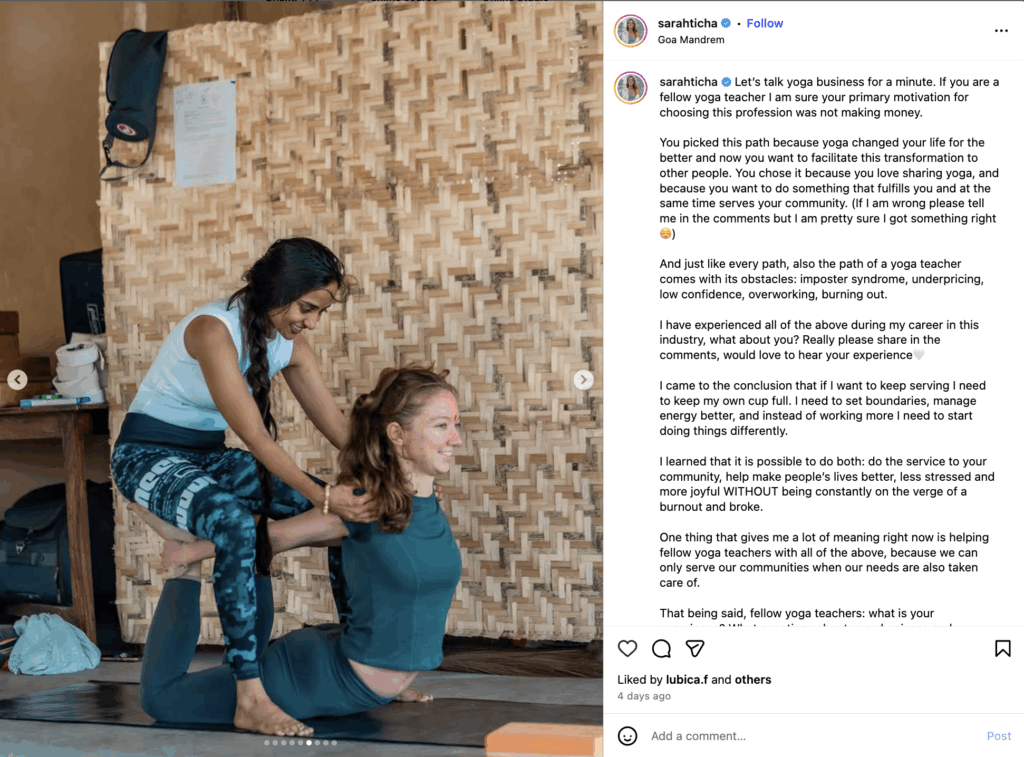Advance to the next photo with the right arrow
Viewport: 1024px width, 757px height.
click(x=583, y=379)
